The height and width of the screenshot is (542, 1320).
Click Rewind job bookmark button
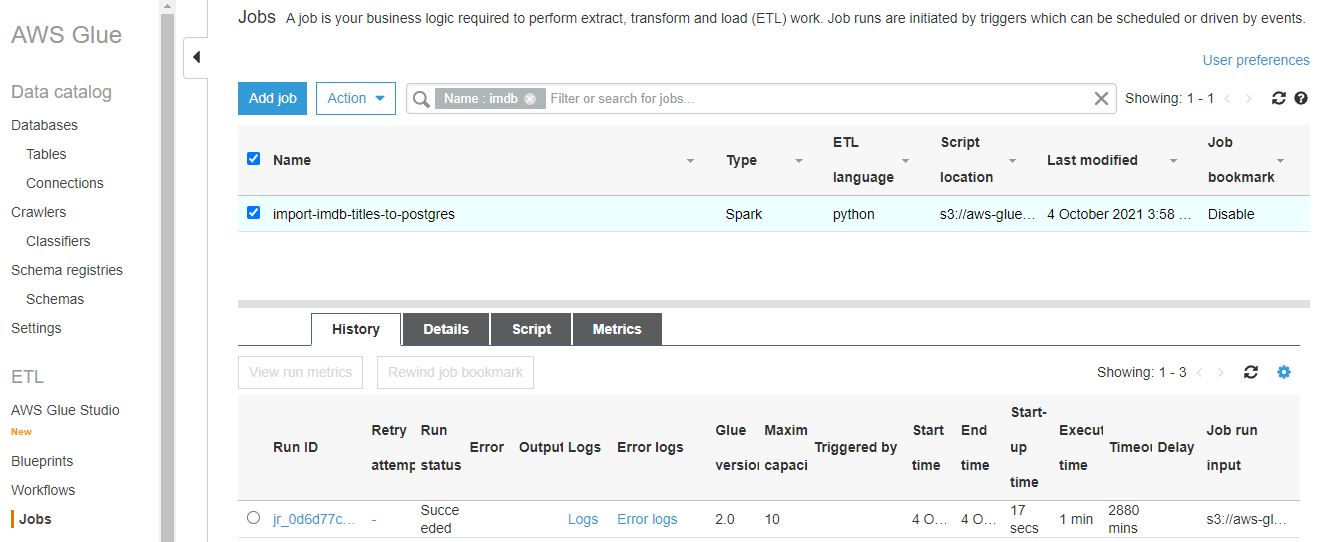coord(455,372)
